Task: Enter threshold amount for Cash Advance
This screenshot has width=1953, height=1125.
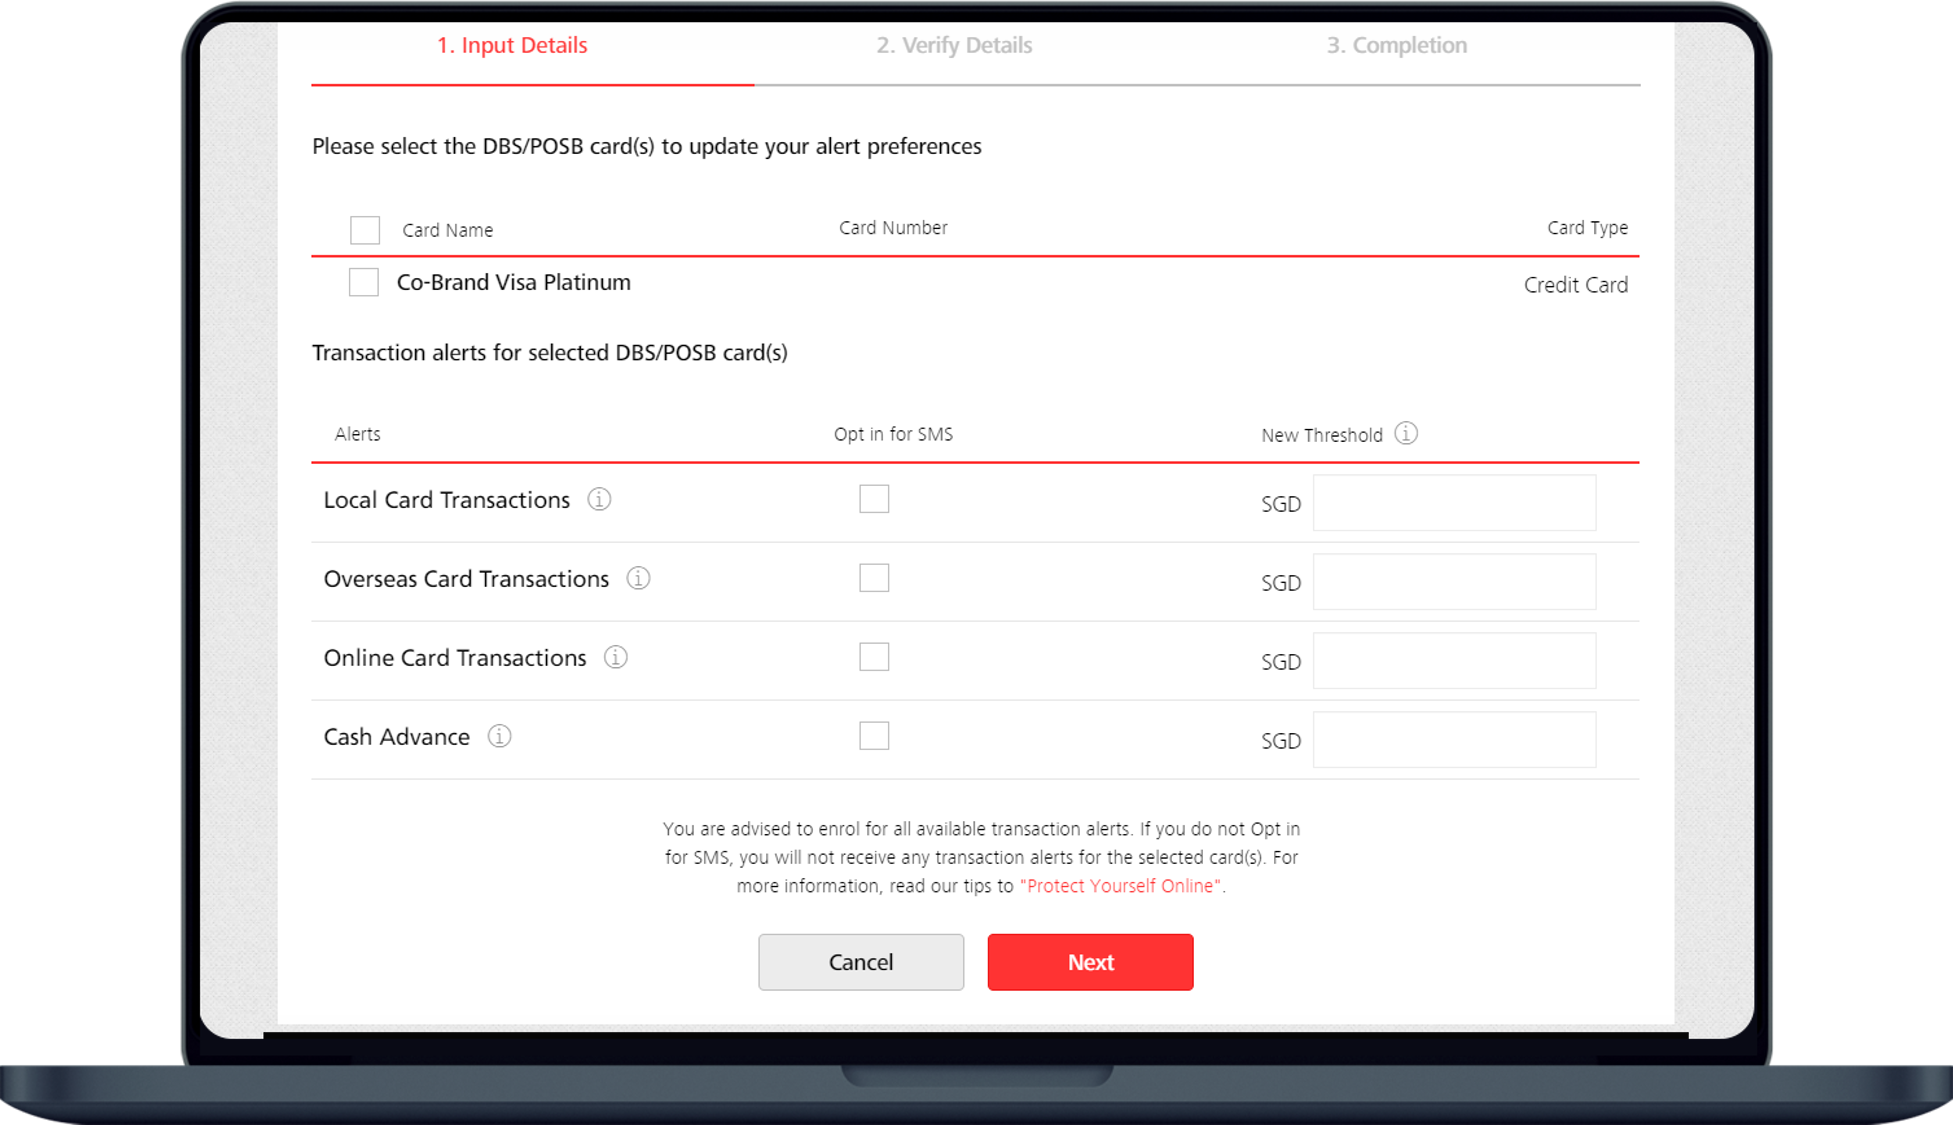Action: pos(1453,737)
